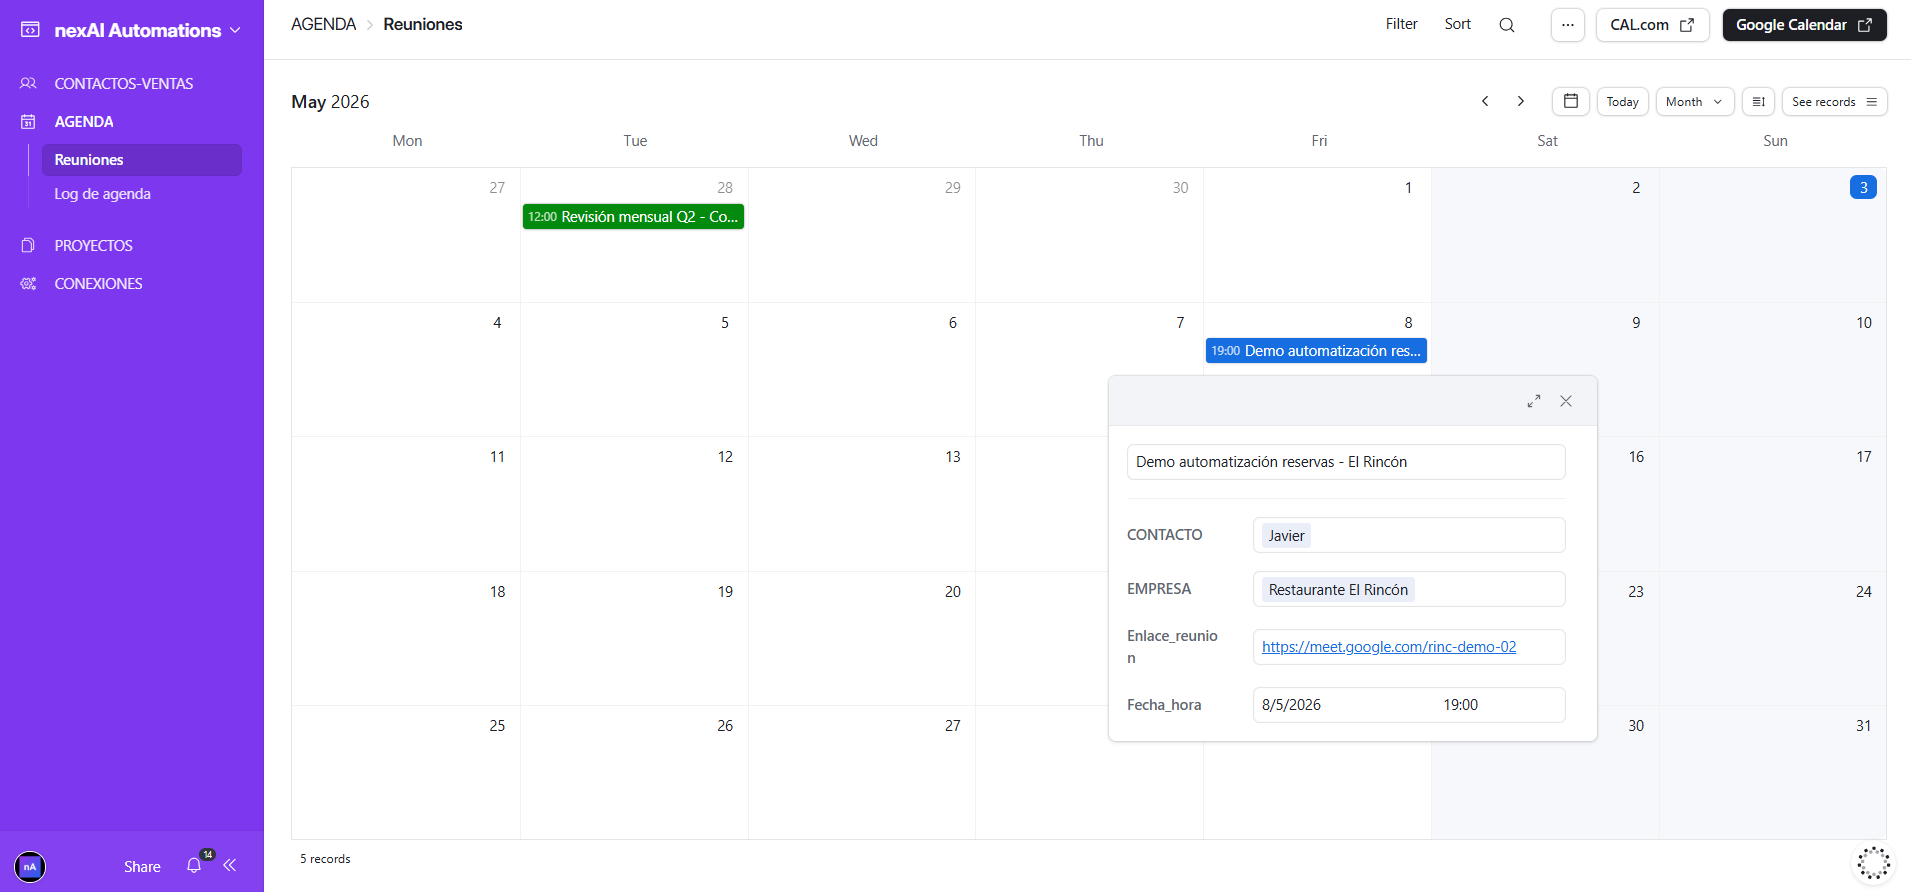1911x892 pixels.
Task: Click the nA user avatar
Action: tap(30, 866)
